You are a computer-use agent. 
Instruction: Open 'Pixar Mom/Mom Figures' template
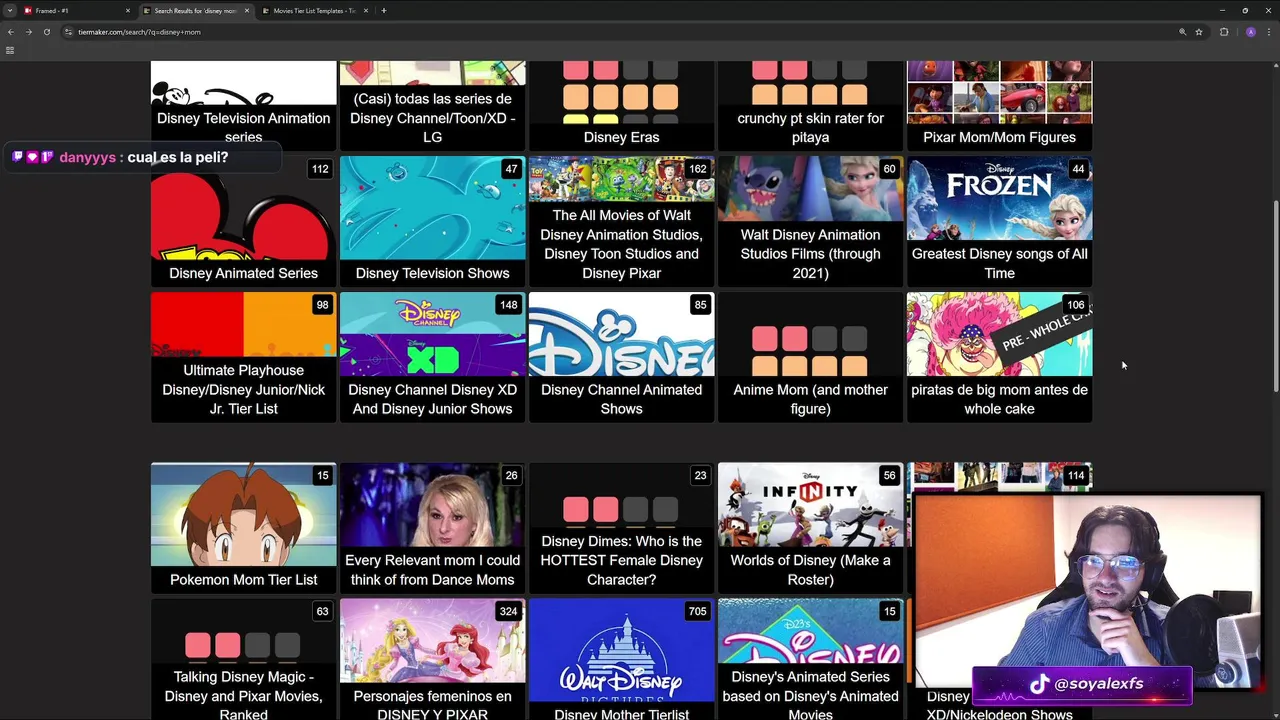pyautogui.click(x=999, y=105)
